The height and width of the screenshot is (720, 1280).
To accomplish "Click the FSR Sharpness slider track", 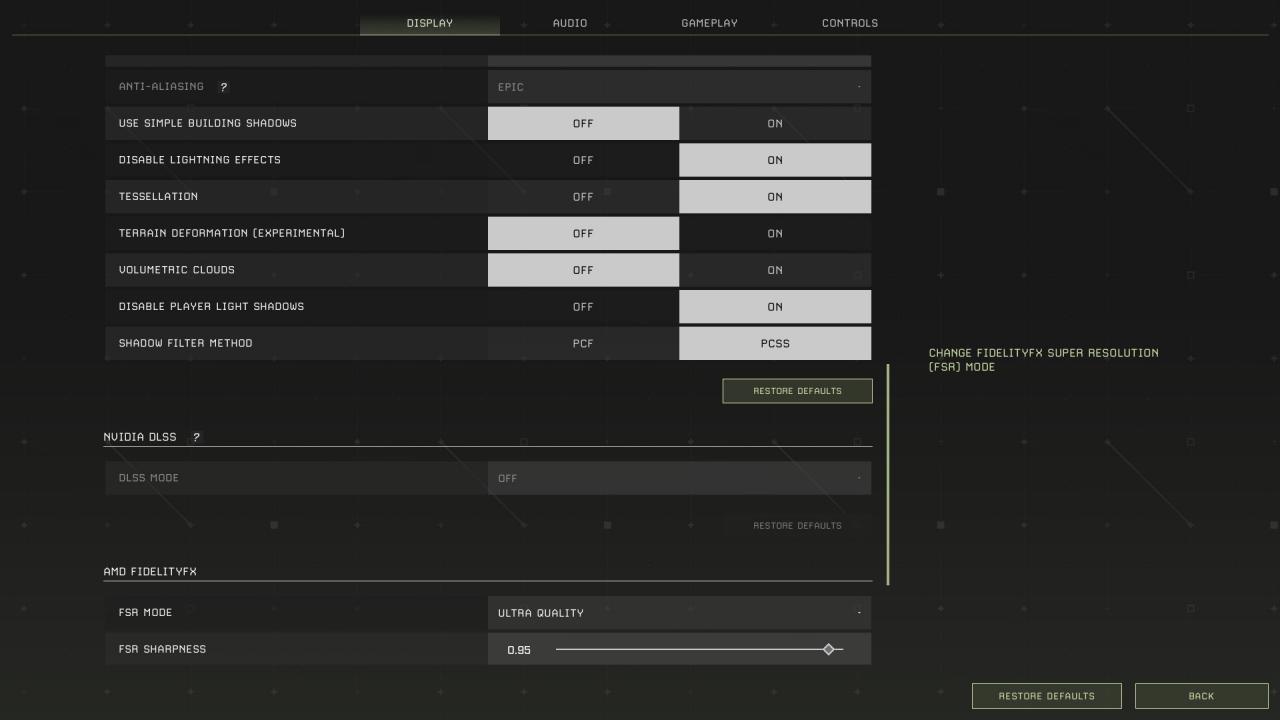I will [x=699, y=650].
